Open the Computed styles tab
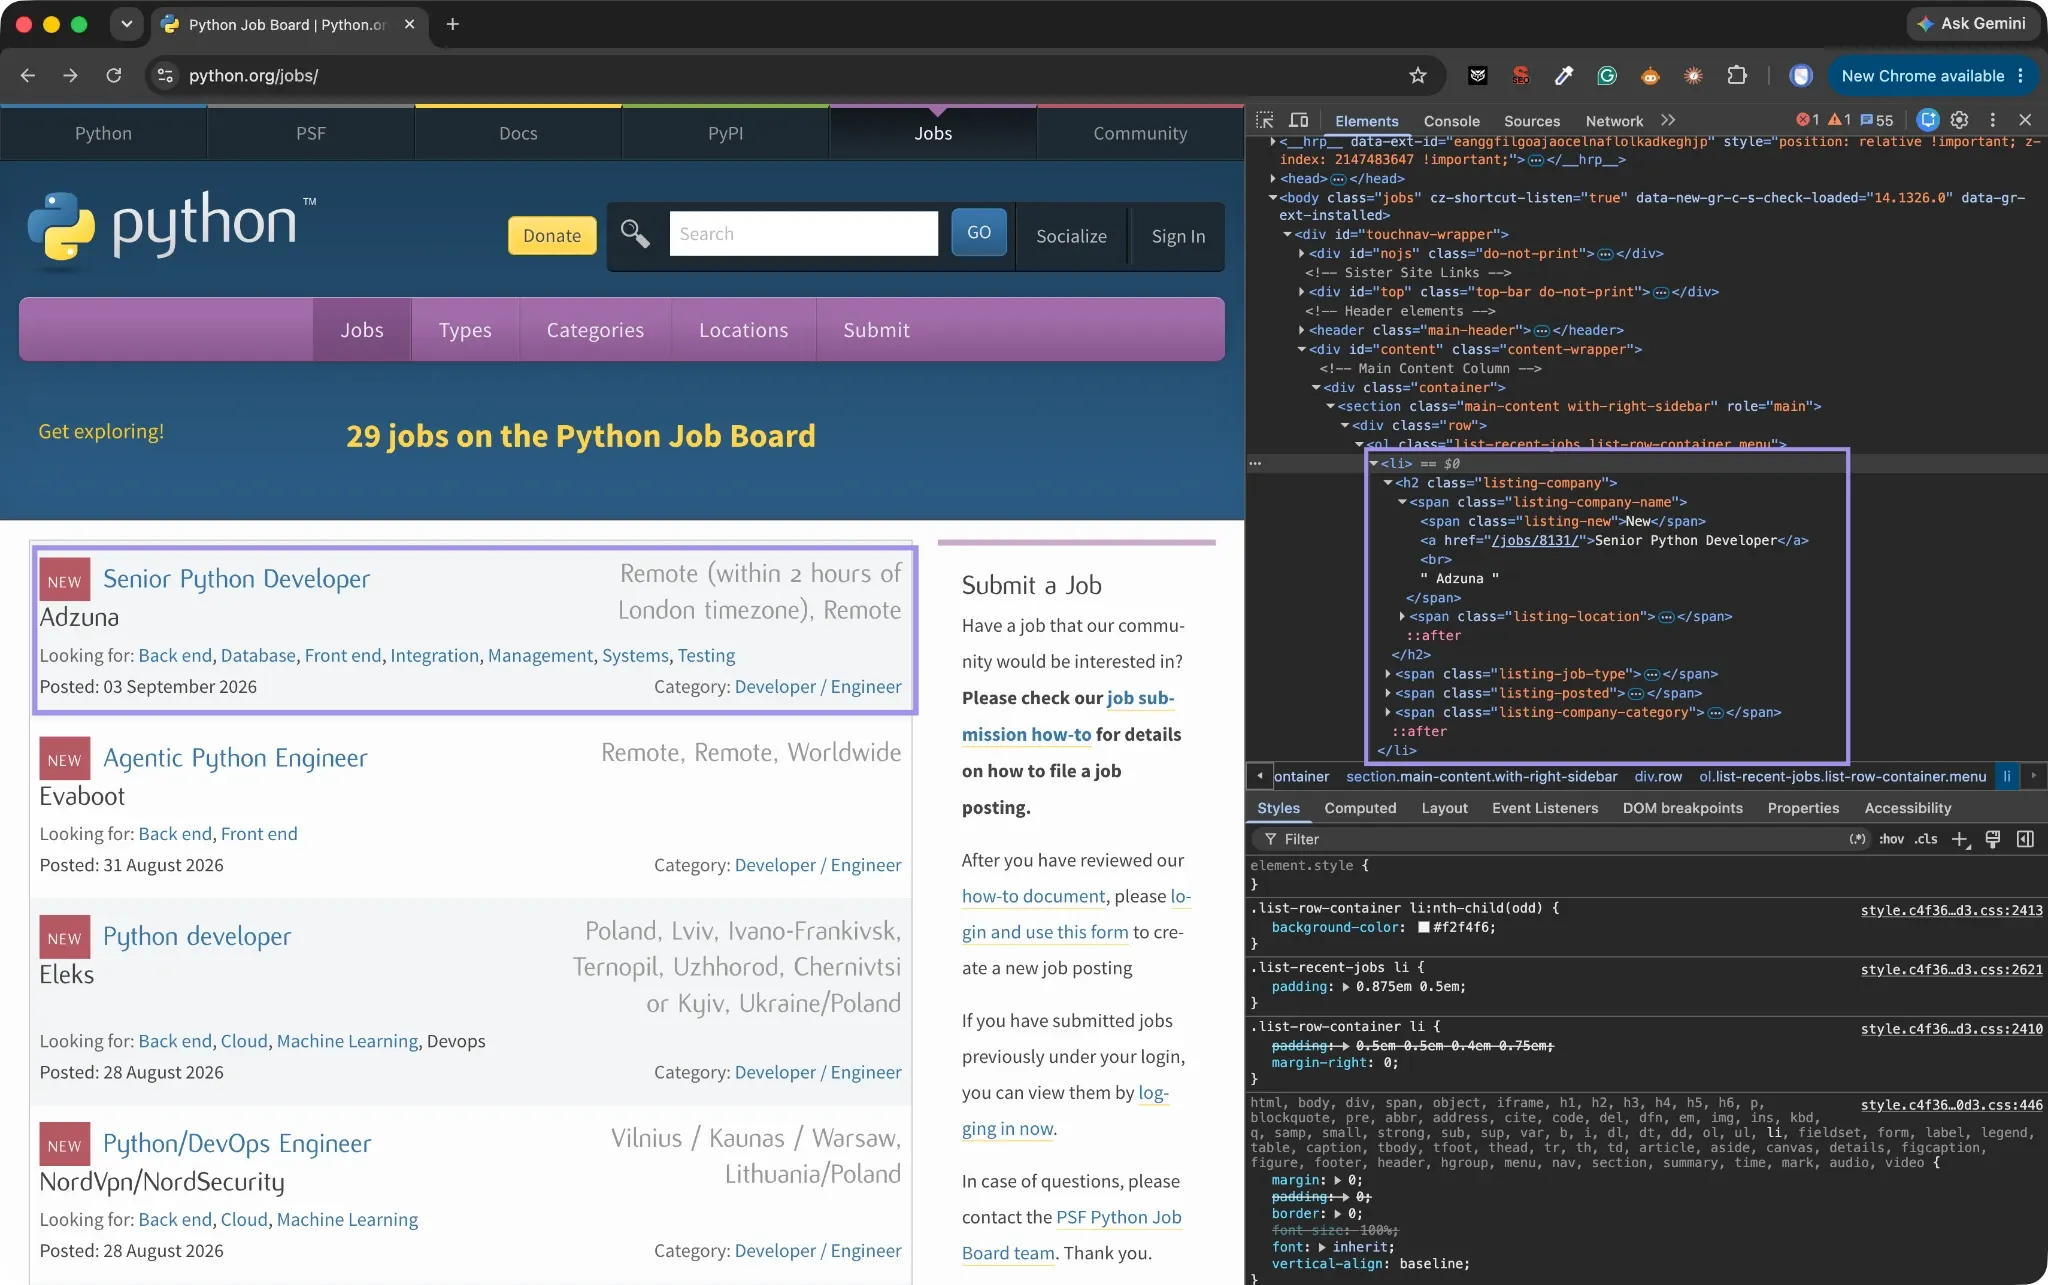The image size is (2048, 1285). click(1360, 808)
